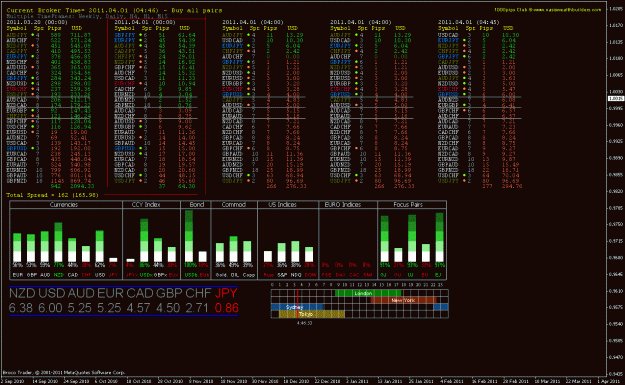Click weekly total 2094.33 USD value
The height and width of the screenshot is (385, 625).
click(x=83, y=186)
